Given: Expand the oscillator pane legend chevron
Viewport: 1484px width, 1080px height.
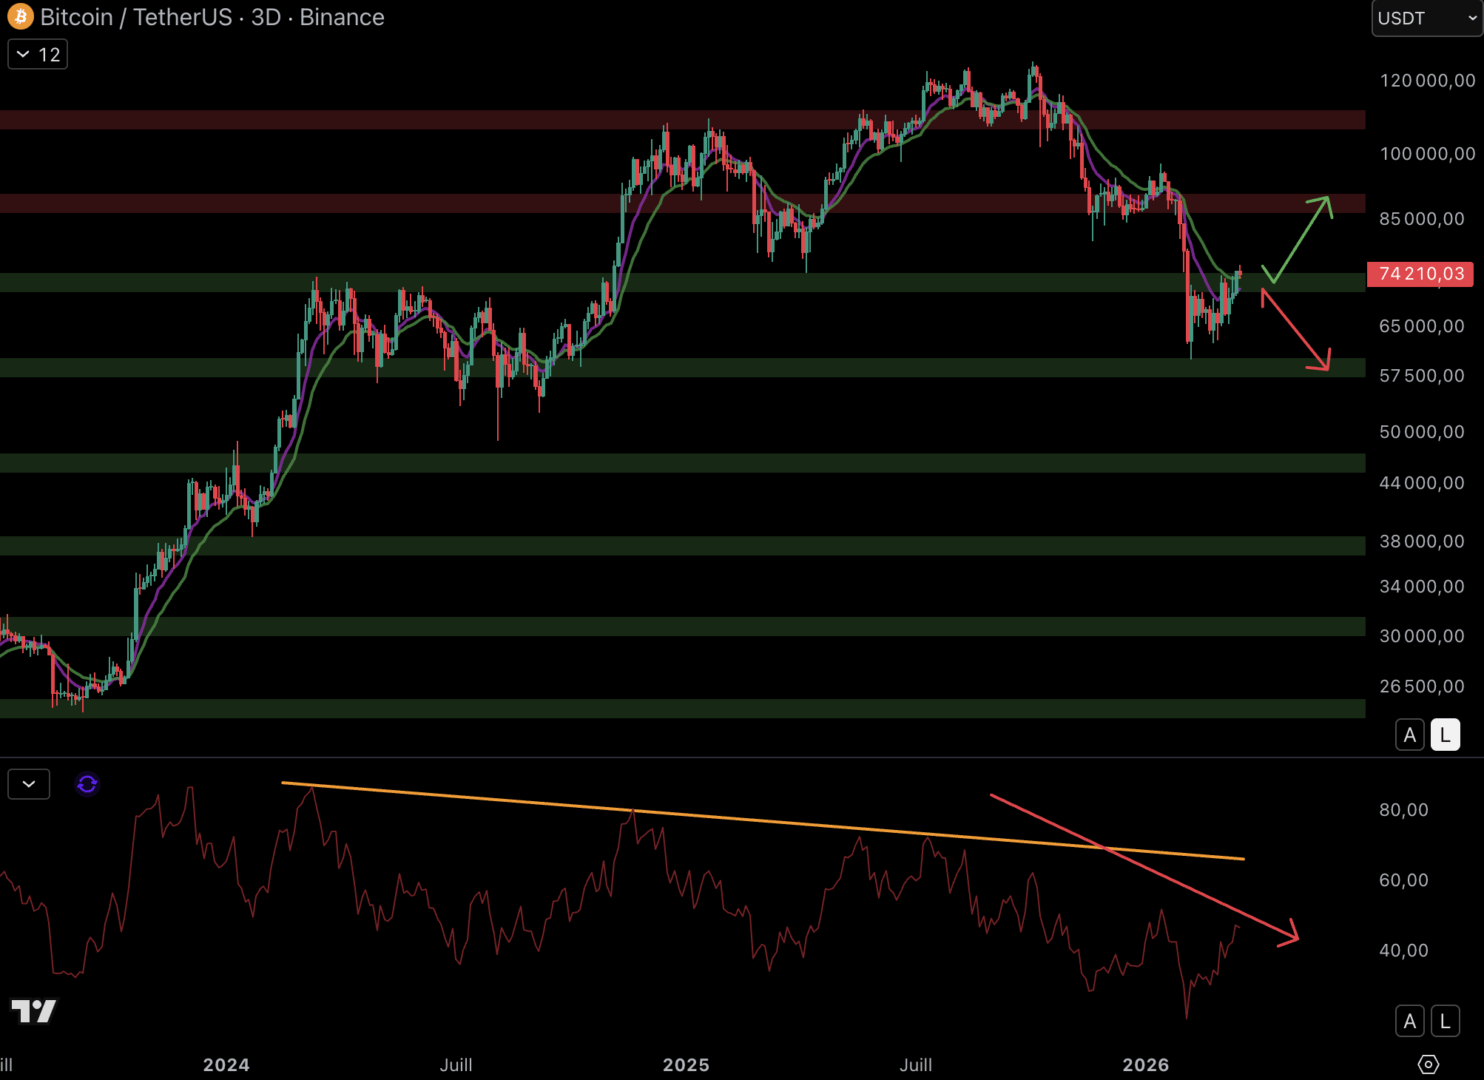Looking at the screenshot, I should [29, 784].
